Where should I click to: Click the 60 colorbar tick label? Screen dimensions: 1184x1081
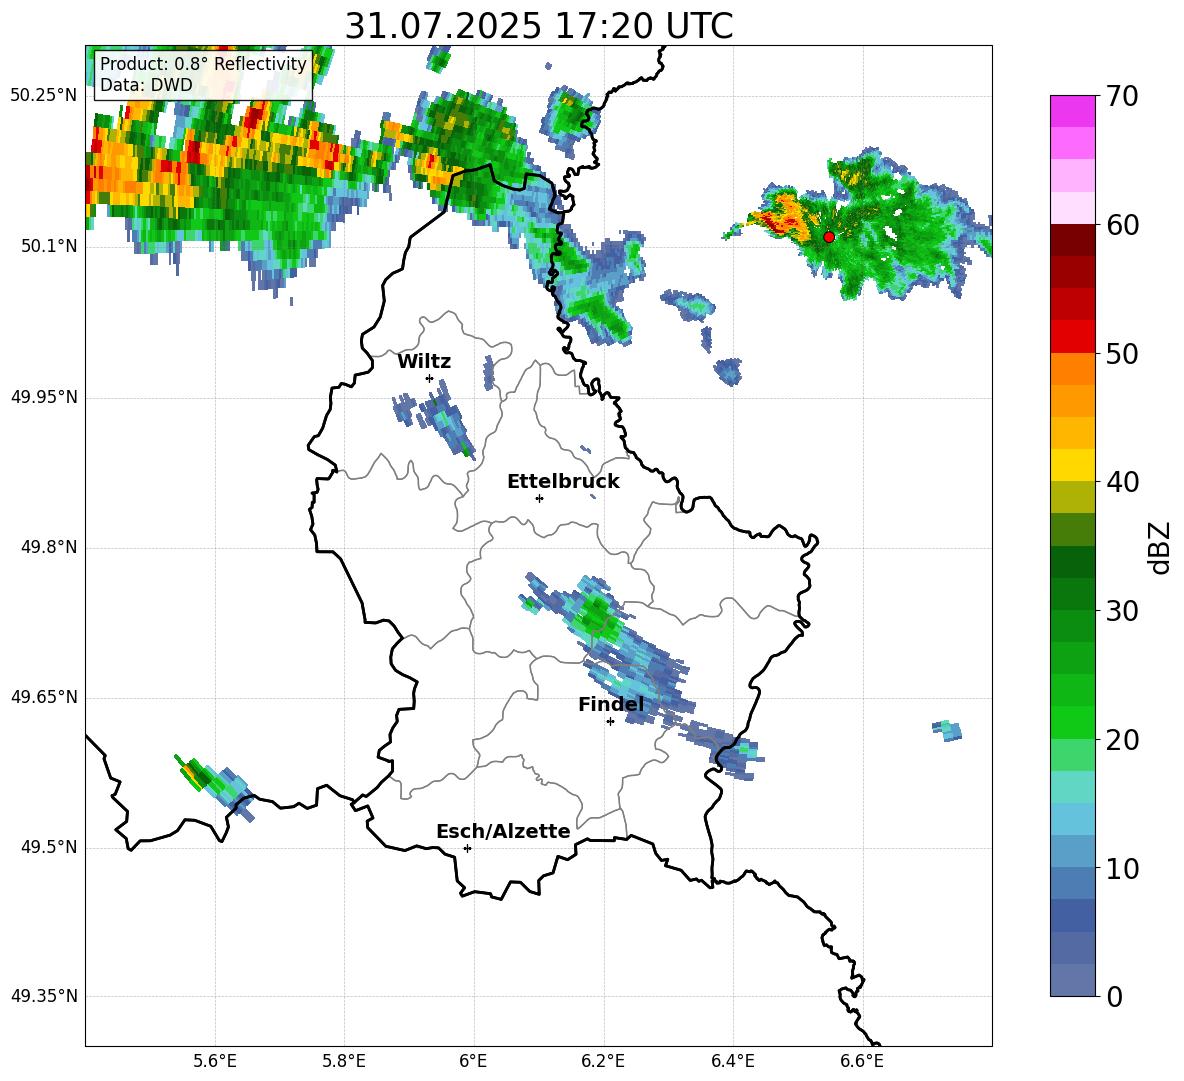[1122, 225]
